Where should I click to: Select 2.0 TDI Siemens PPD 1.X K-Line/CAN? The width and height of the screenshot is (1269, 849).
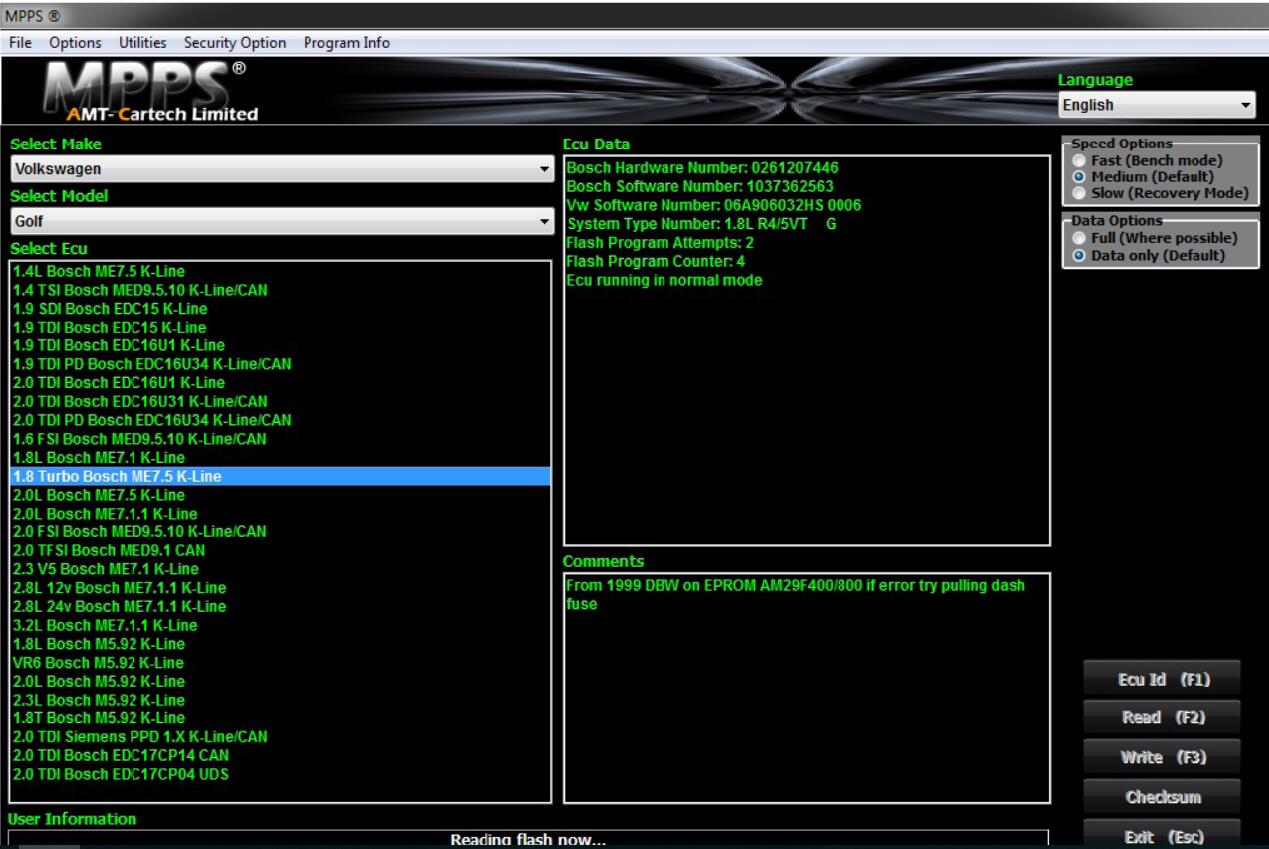[x=281, y=736]
